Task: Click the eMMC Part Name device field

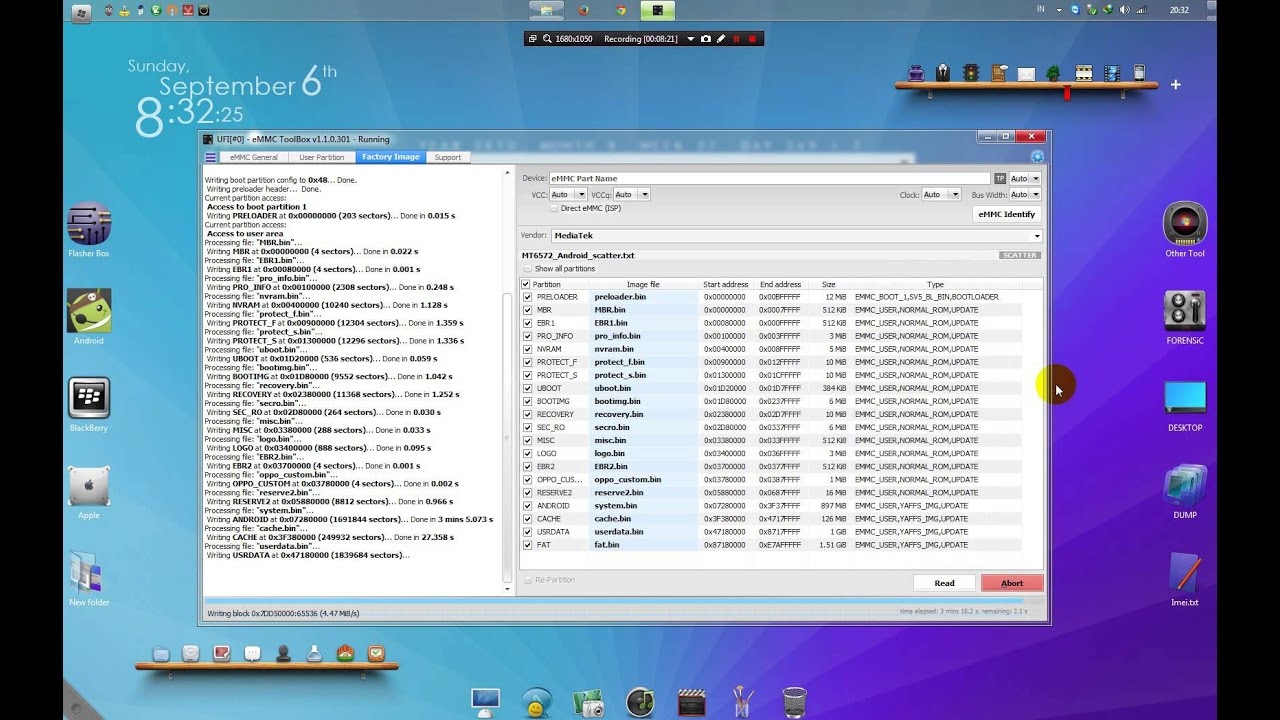Action: coord(769,178)
